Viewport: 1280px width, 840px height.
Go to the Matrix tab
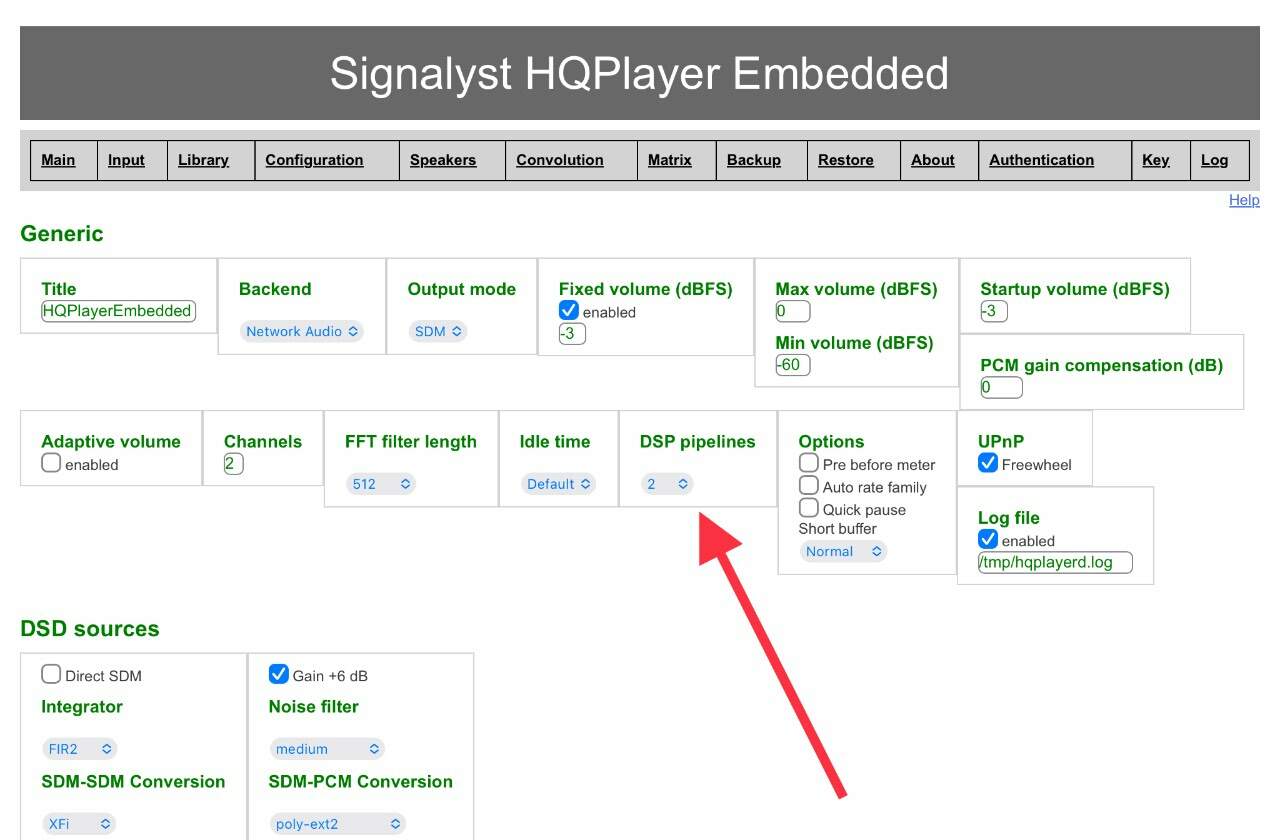coord(670,160)
